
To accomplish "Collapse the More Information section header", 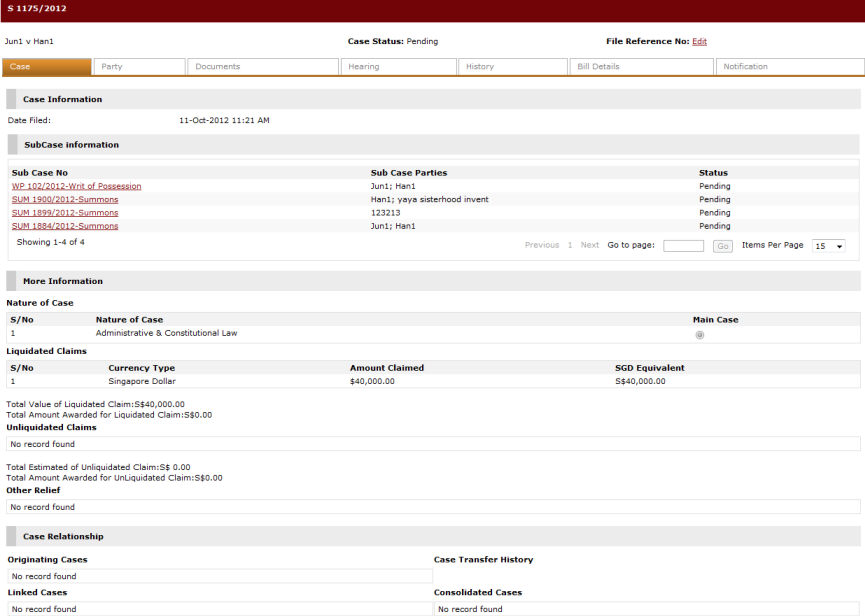I will click(63, 281).
